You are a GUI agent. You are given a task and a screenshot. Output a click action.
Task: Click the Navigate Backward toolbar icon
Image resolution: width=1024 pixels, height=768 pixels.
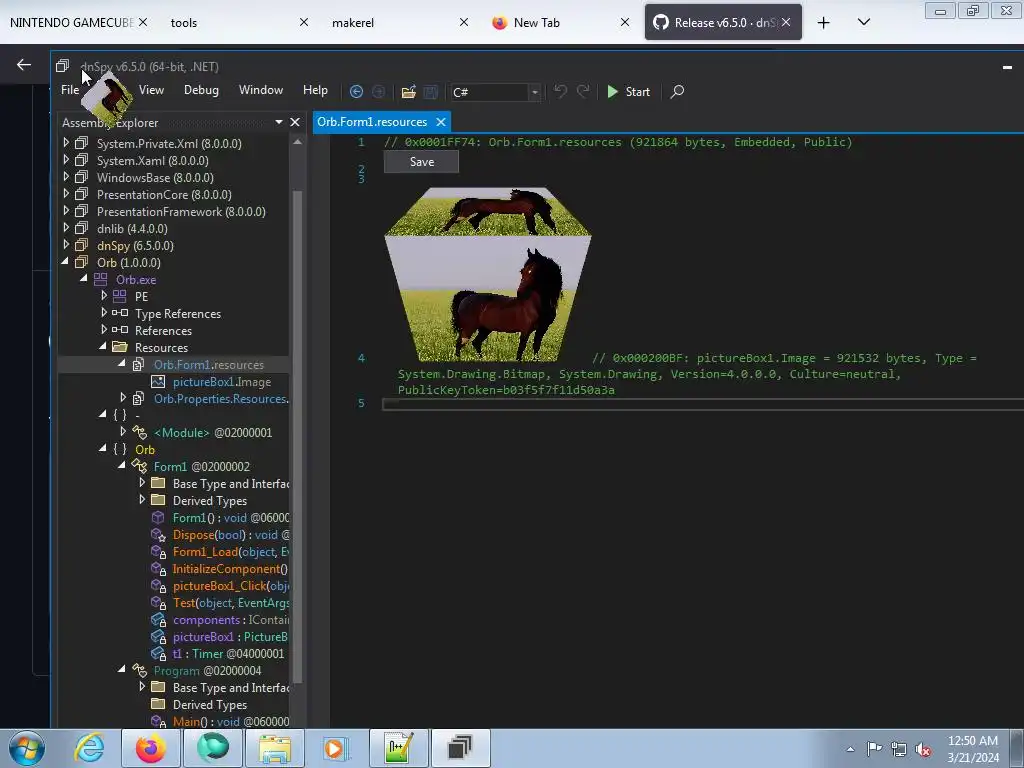coord(356,91)
